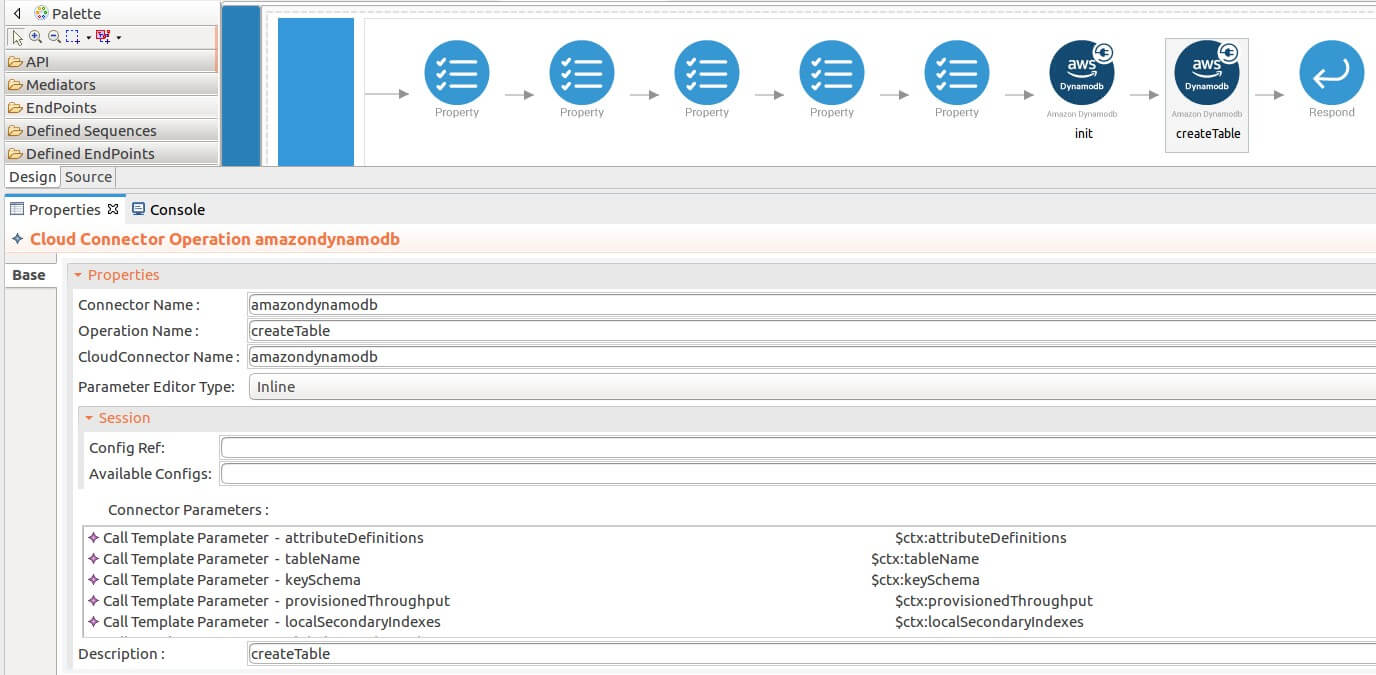The width and height of the screenshot is (1376, 675).
Task: Expand the Defined Sequences palette drawer
Action: pyautogui.click(x=110, y=131)
